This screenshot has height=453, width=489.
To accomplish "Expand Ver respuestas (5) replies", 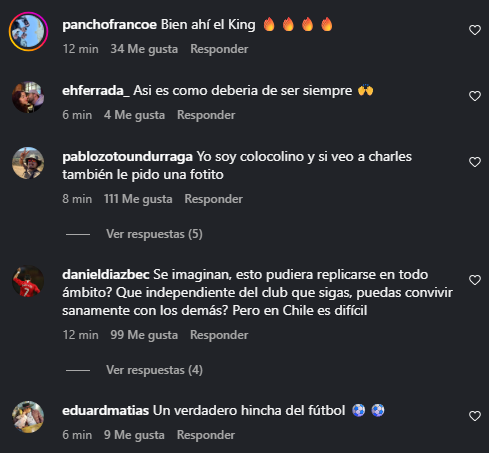I will (x=154, y=234).
